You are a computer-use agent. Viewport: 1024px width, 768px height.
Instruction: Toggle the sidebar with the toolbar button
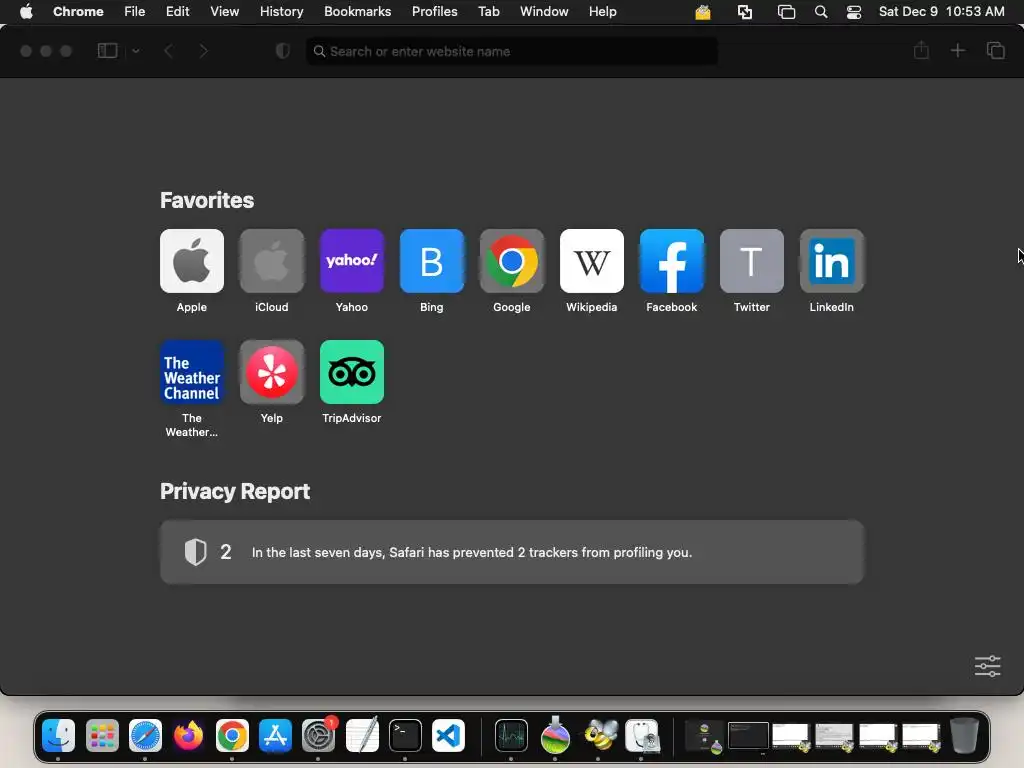[x=107, y=51]
